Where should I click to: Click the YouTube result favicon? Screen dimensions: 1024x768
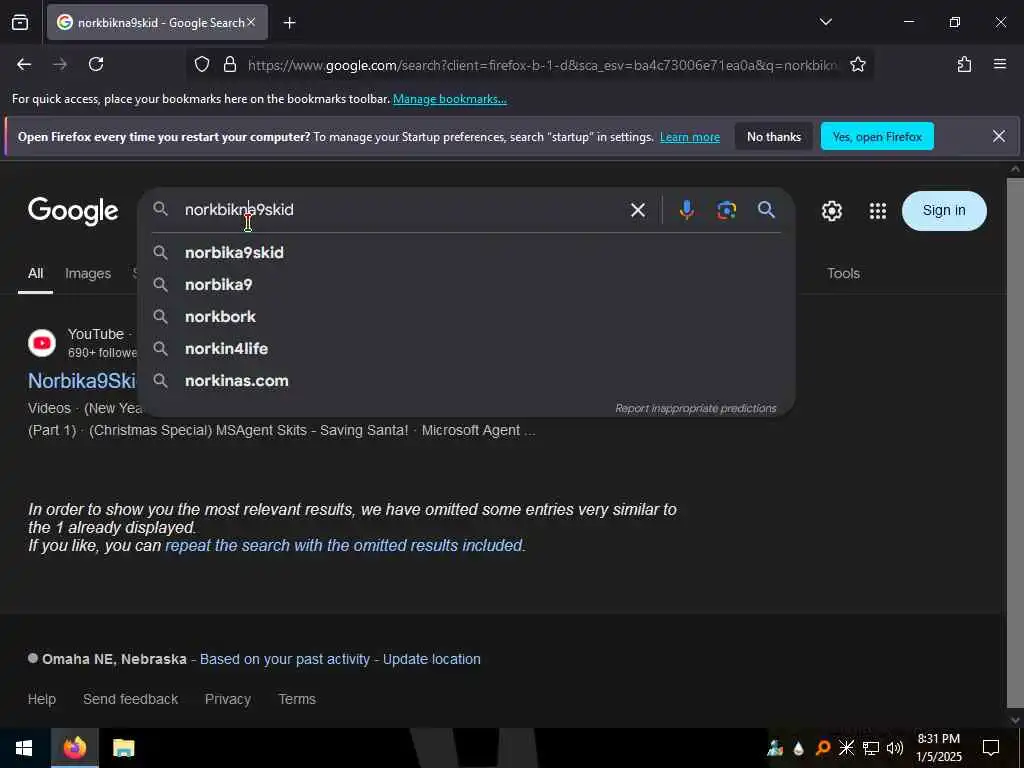pos(42,343)
